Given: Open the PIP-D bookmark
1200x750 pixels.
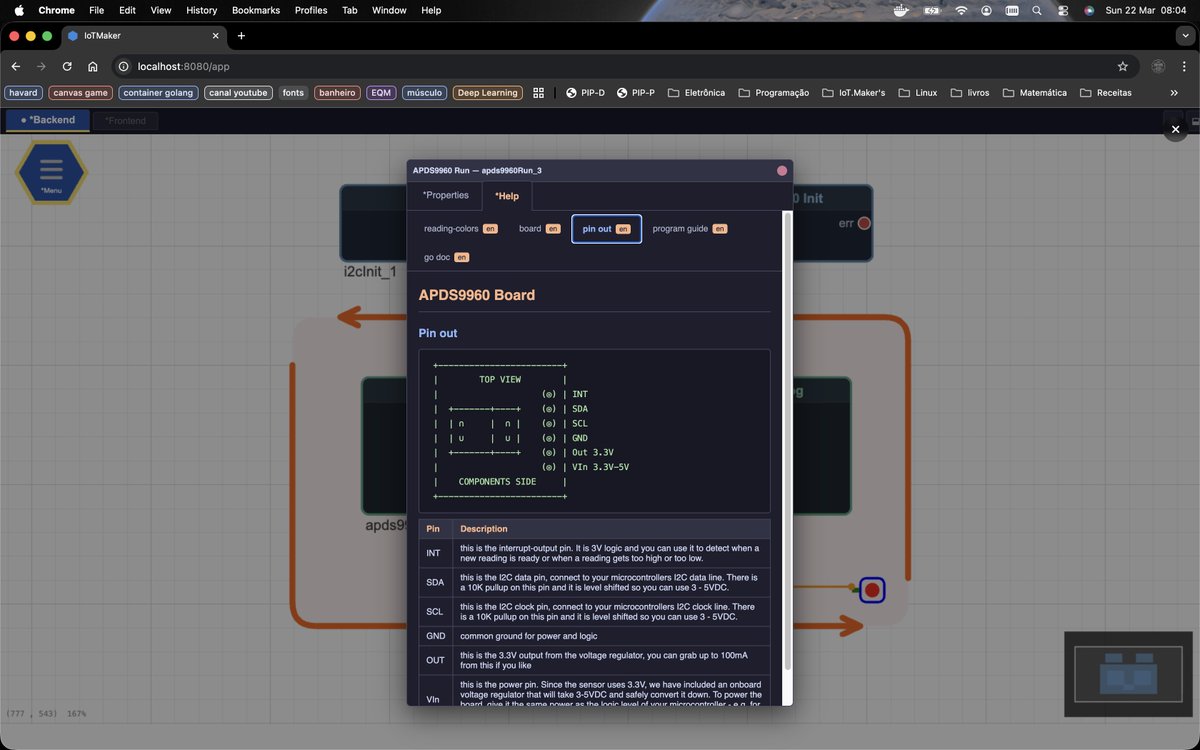Looking at the screenshot, I should tap(585, 93).
